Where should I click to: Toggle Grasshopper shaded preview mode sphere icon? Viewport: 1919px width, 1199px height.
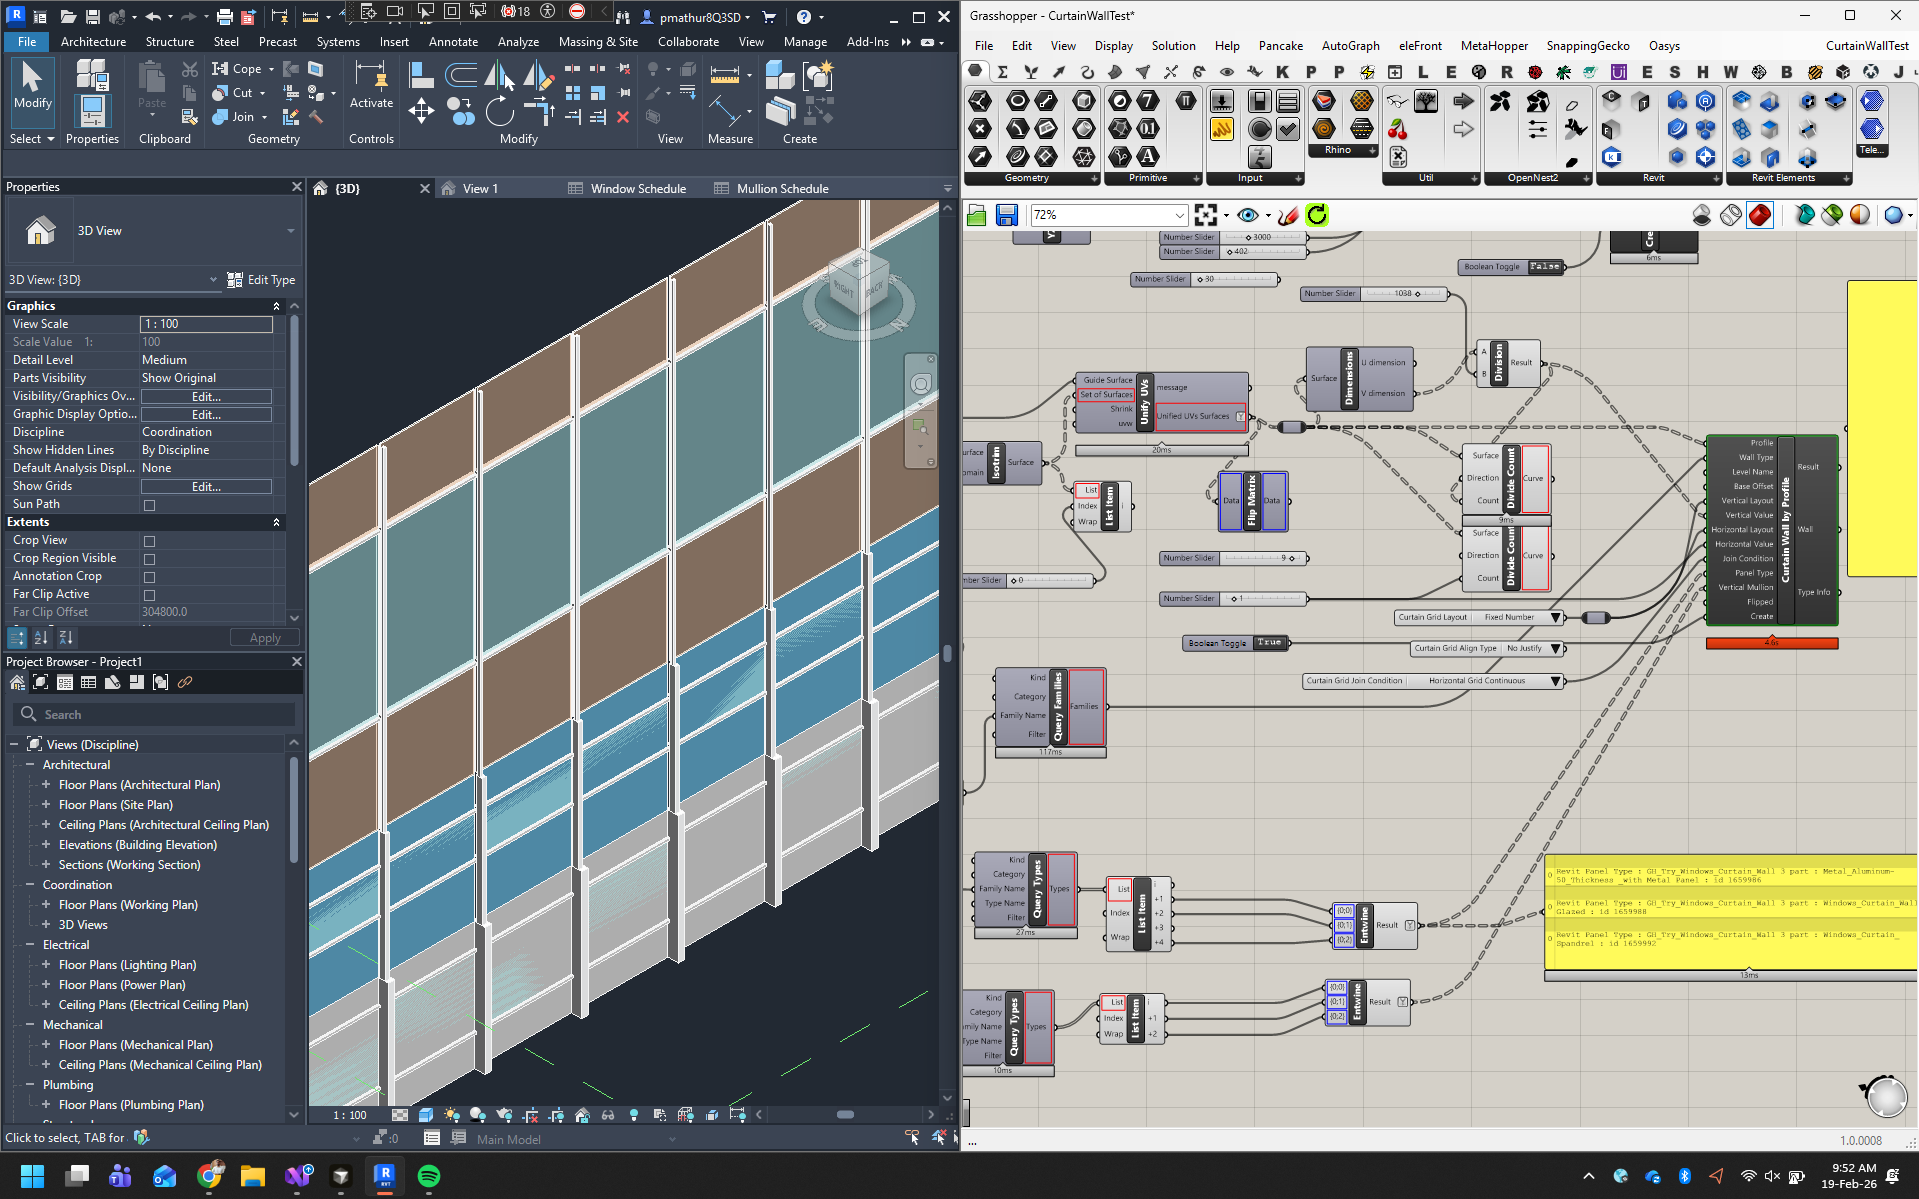(x=1860, y=215)
